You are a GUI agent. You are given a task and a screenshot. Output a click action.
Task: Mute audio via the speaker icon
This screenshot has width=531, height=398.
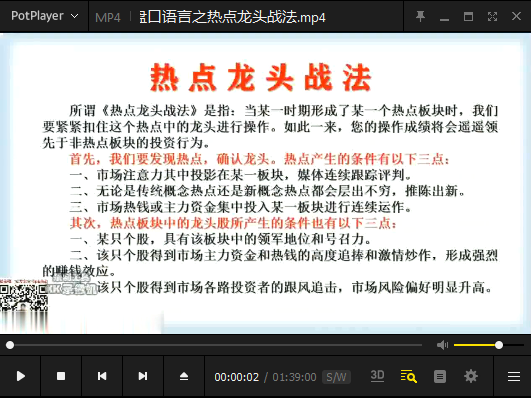442,345
